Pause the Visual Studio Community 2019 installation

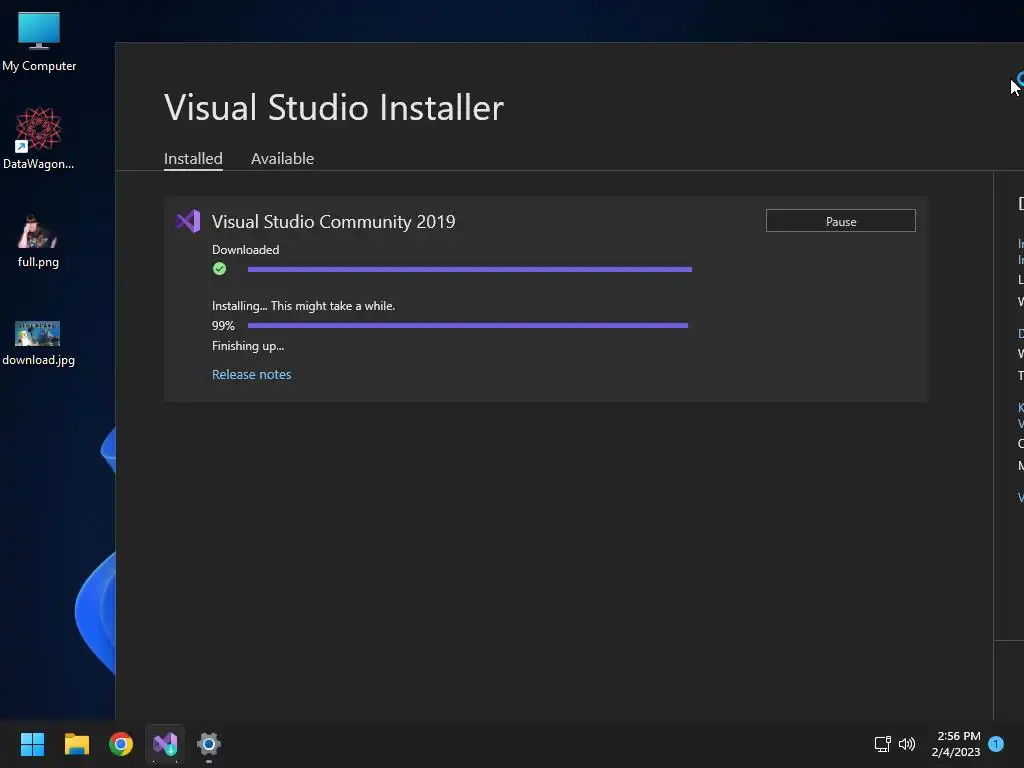pyautogui.click(x=840, y=221)
